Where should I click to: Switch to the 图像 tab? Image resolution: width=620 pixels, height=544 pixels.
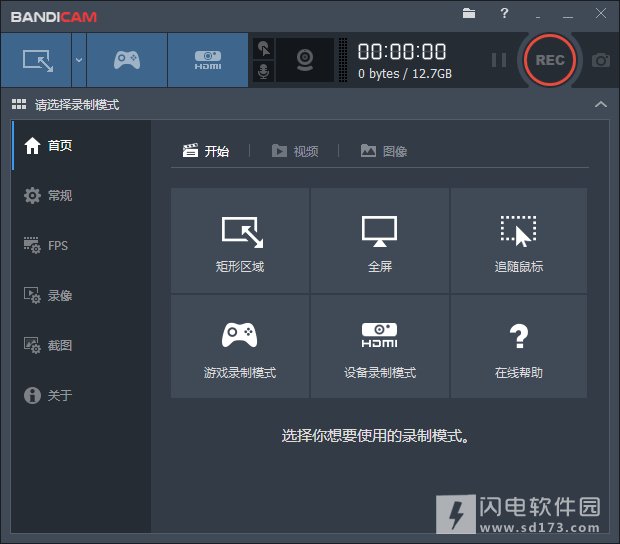(384, 151)
